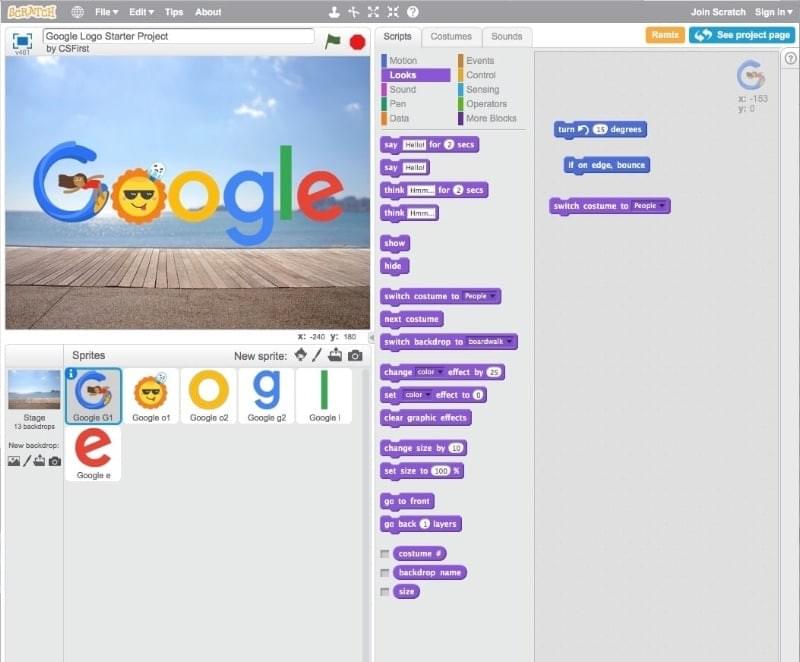Open the People dropdown in the palette's switch costume block
Screen dimensions: 800x662
pyautogui.click(x=480, y=296)
